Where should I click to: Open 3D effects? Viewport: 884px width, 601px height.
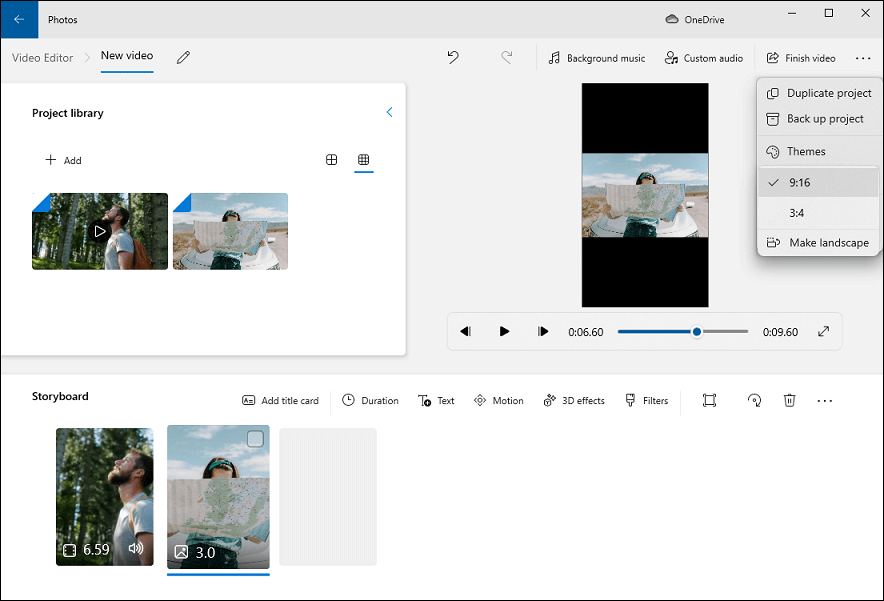(574, 400)
